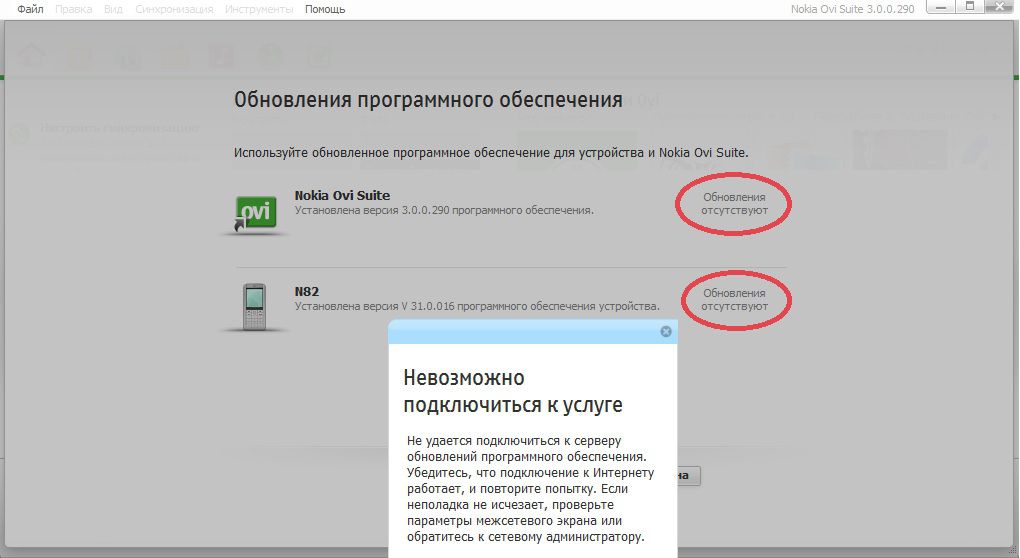
Task: Click the V 31.0.016 device version text
Action: click(477, 306)
